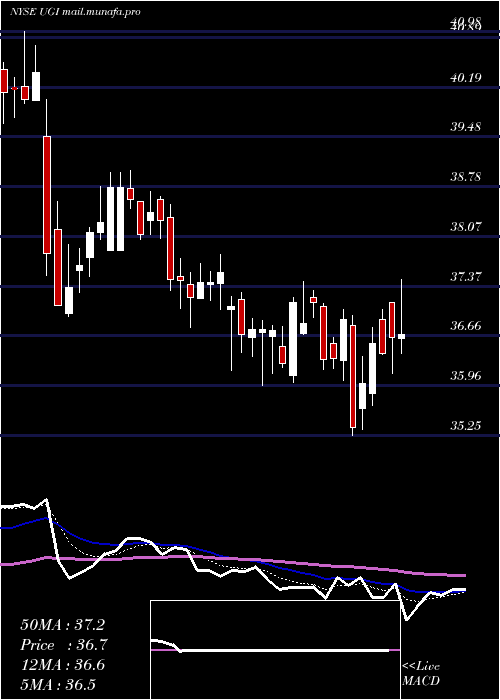Click the 'Price : 36.7' legend entry
Image resolution: width=500 pixels, height=700 pixels.
[62, 645]
